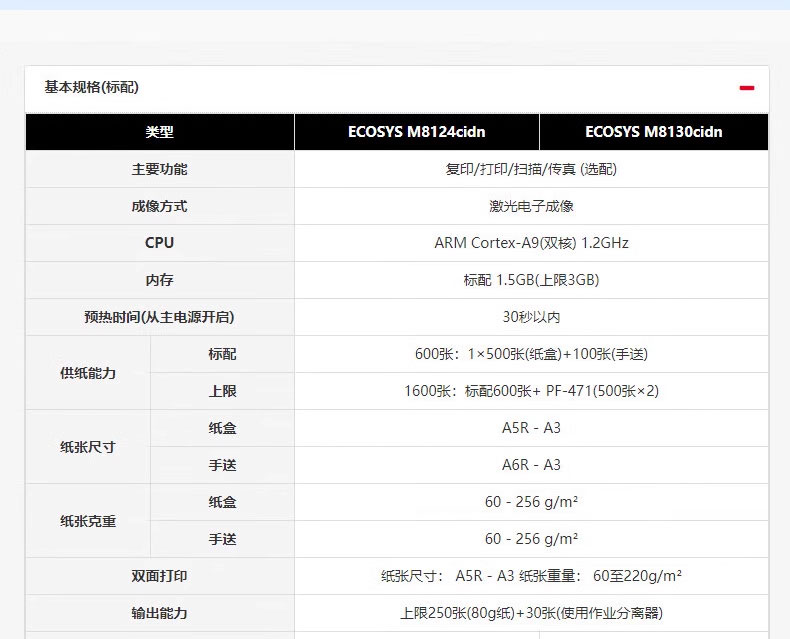Click the 成像方式 row label
The height and width of the screenshot is (639, 790).
(159, 206)
